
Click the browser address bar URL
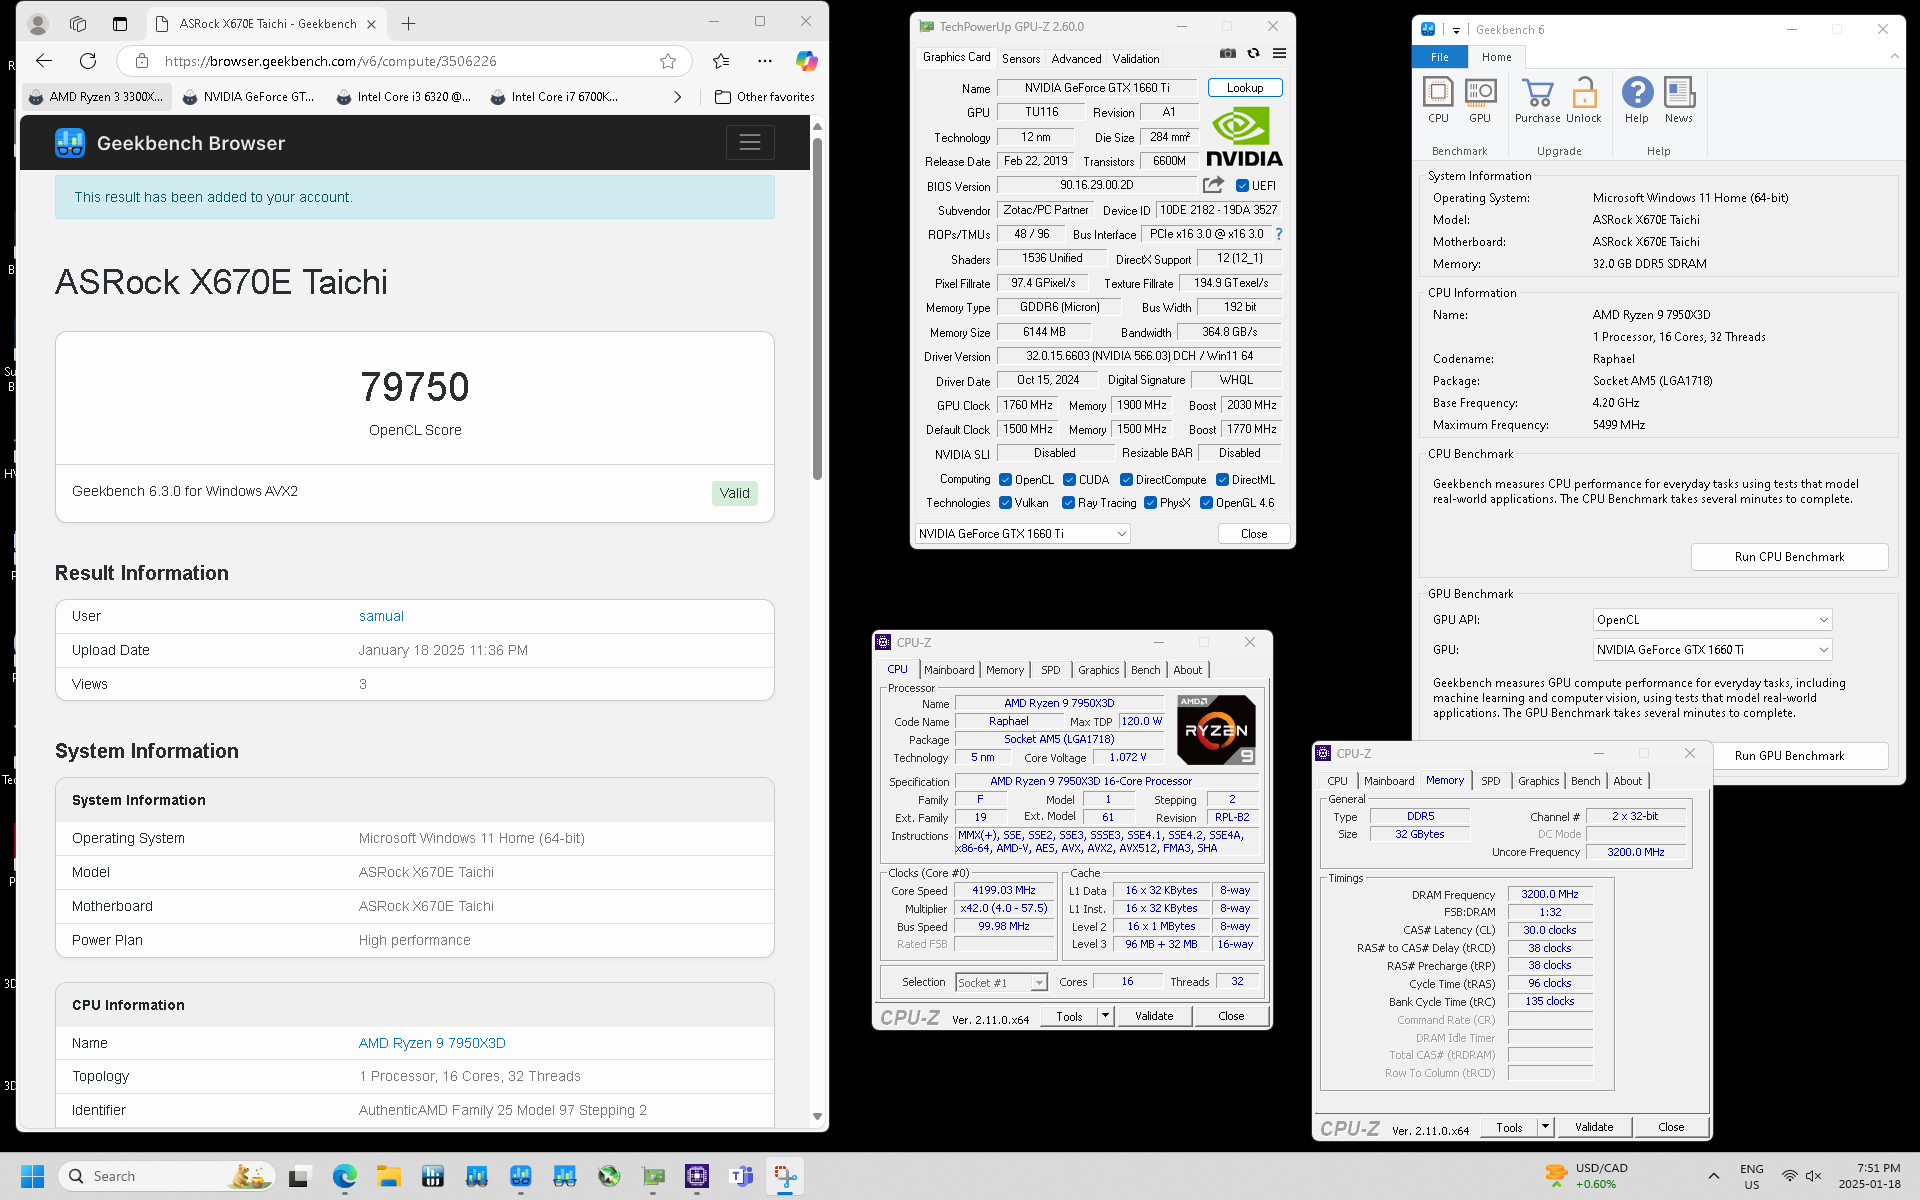tap(331, 61)
